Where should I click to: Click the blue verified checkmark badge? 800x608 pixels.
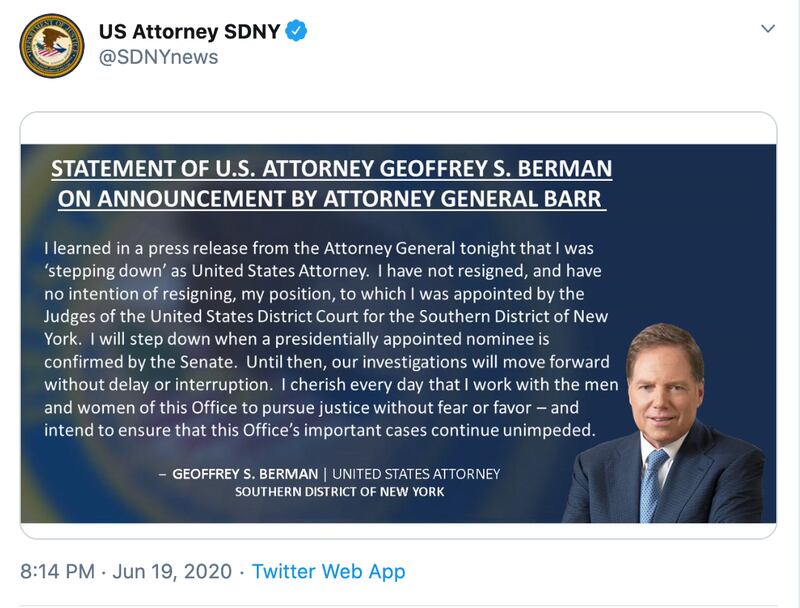296,31
